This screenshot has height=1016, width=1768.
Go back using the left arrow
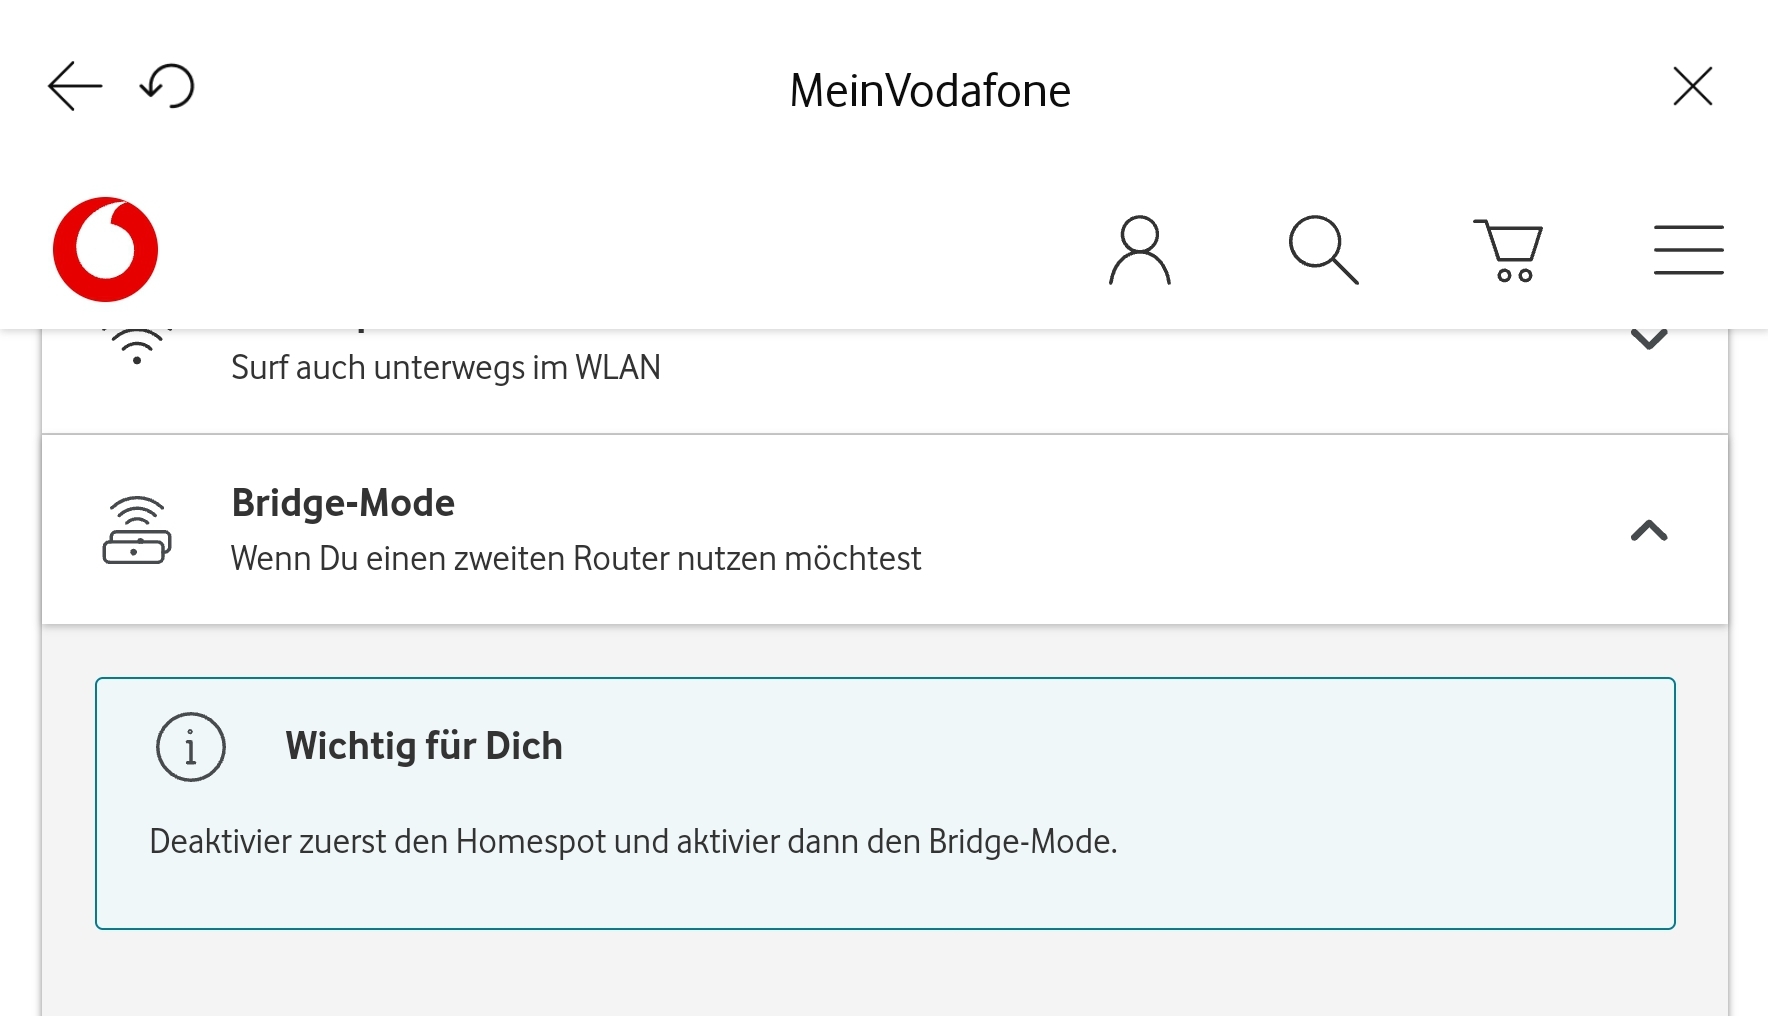click(75, 86)
